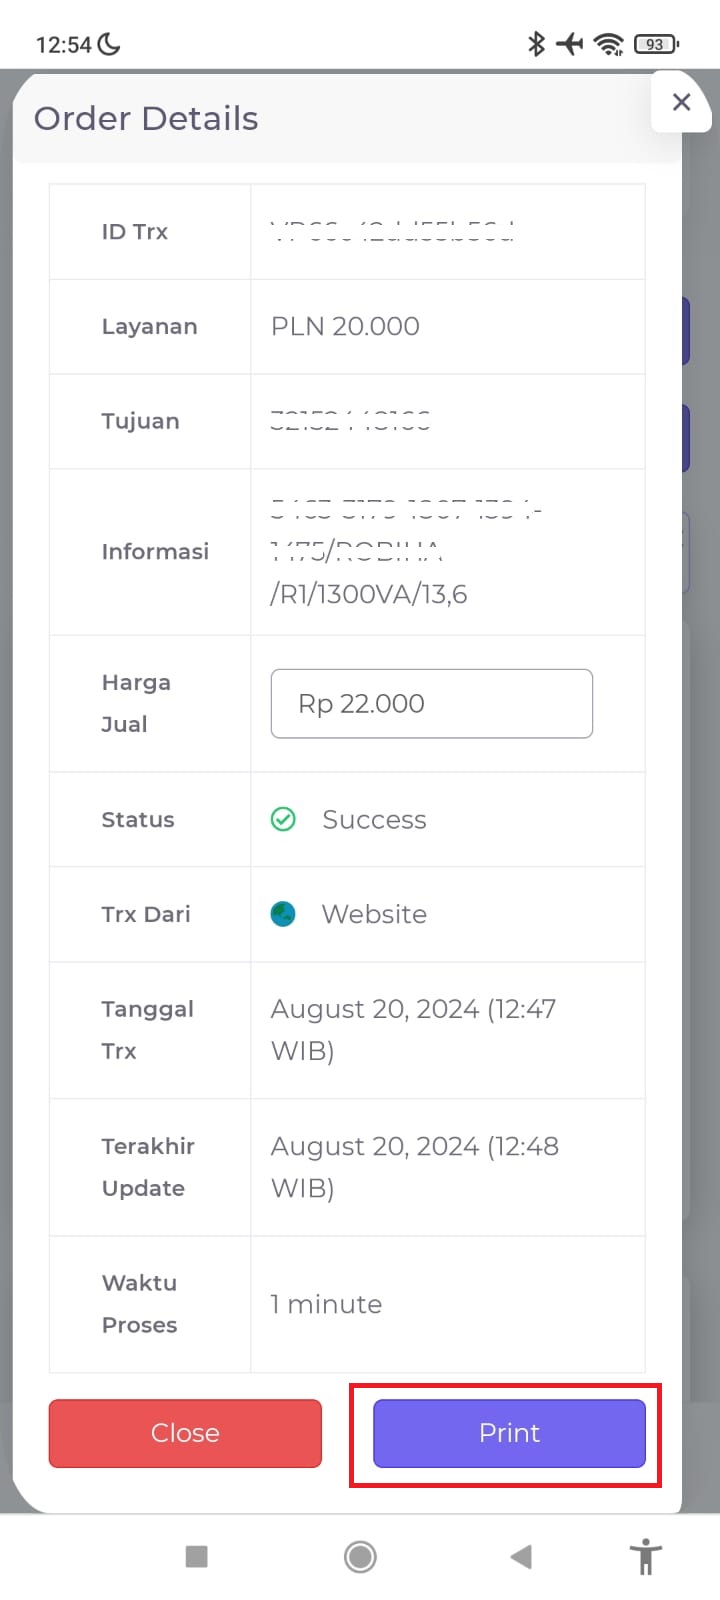
Task: Tap the Wi-Fi signal status icon
Action: click(x=607, y=44)
